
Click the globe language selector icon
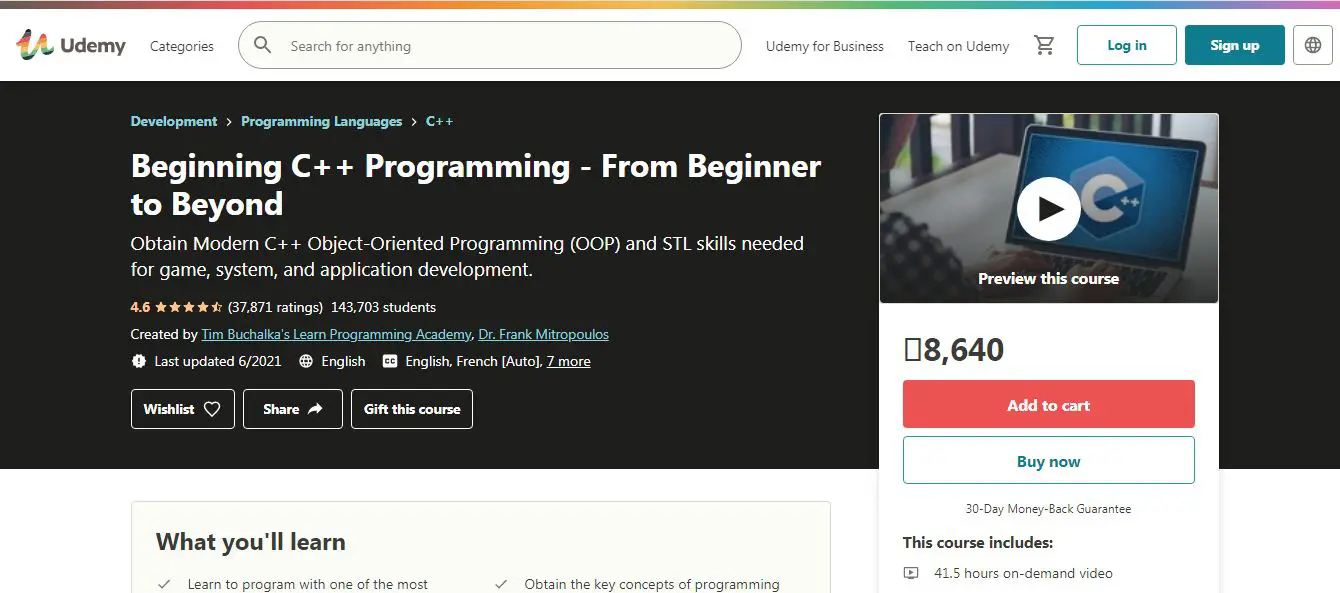(x=1313, y=45)
